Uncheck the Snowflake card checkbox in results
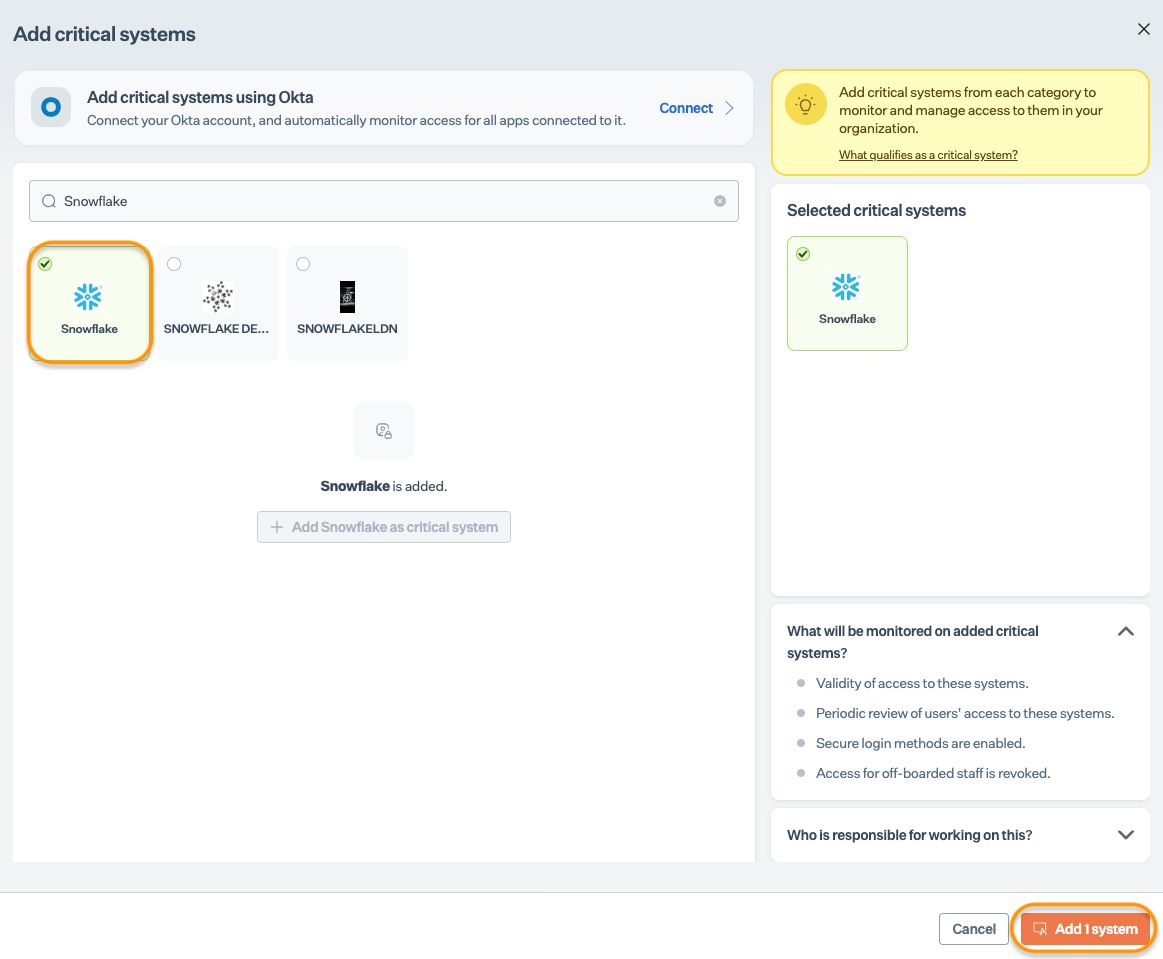Image resolution: width=1163 pixels, height=959 pixels. pyautogui.click(x=45, y=264)
